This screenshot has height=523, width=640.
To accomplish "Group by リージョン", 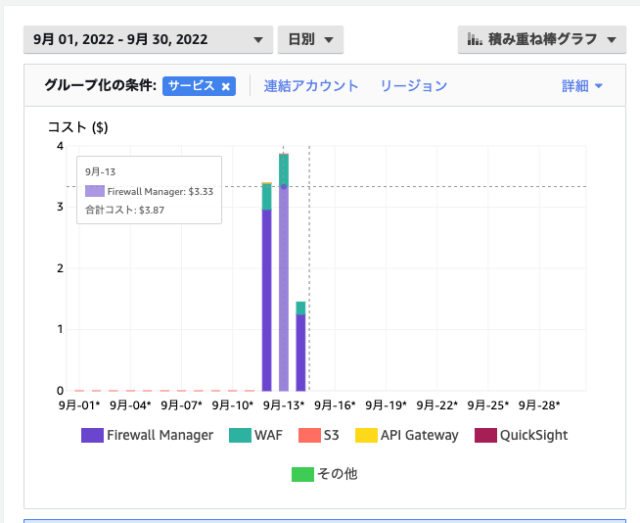I will pos(414,86).
